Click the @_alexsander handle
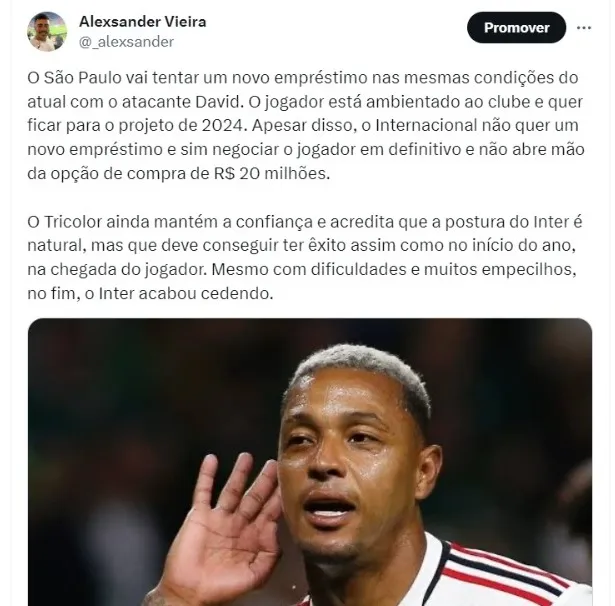This screenshot has width=615, height=606. (x=126, y=42)
